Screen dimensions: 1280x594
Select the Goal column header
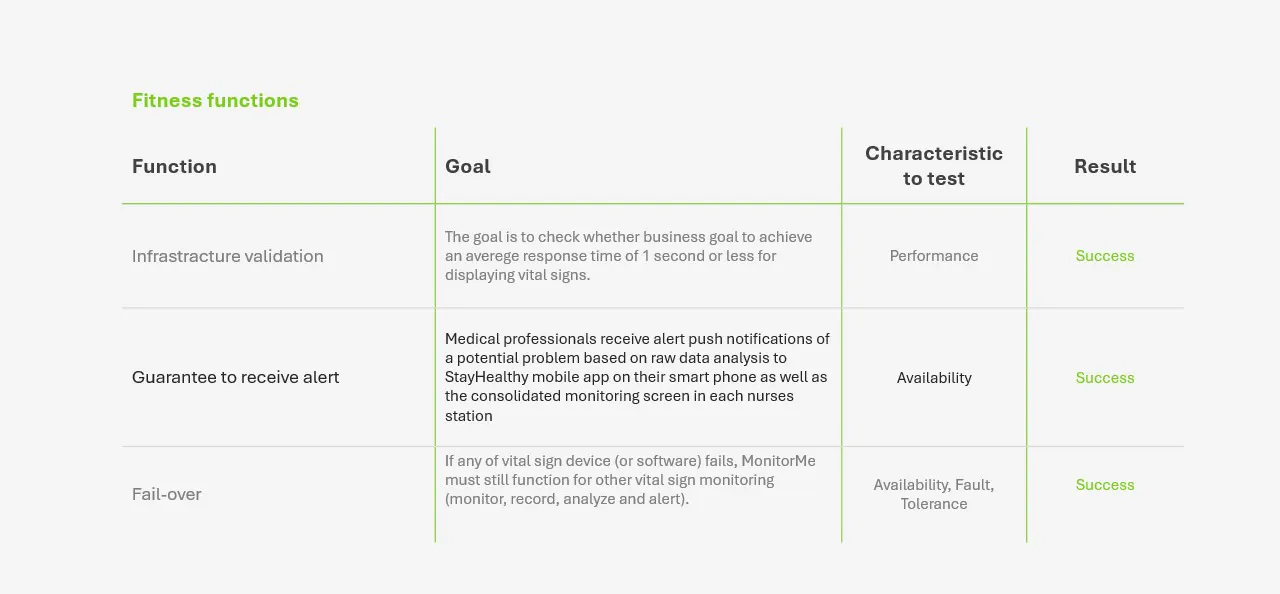coord(467,166)
